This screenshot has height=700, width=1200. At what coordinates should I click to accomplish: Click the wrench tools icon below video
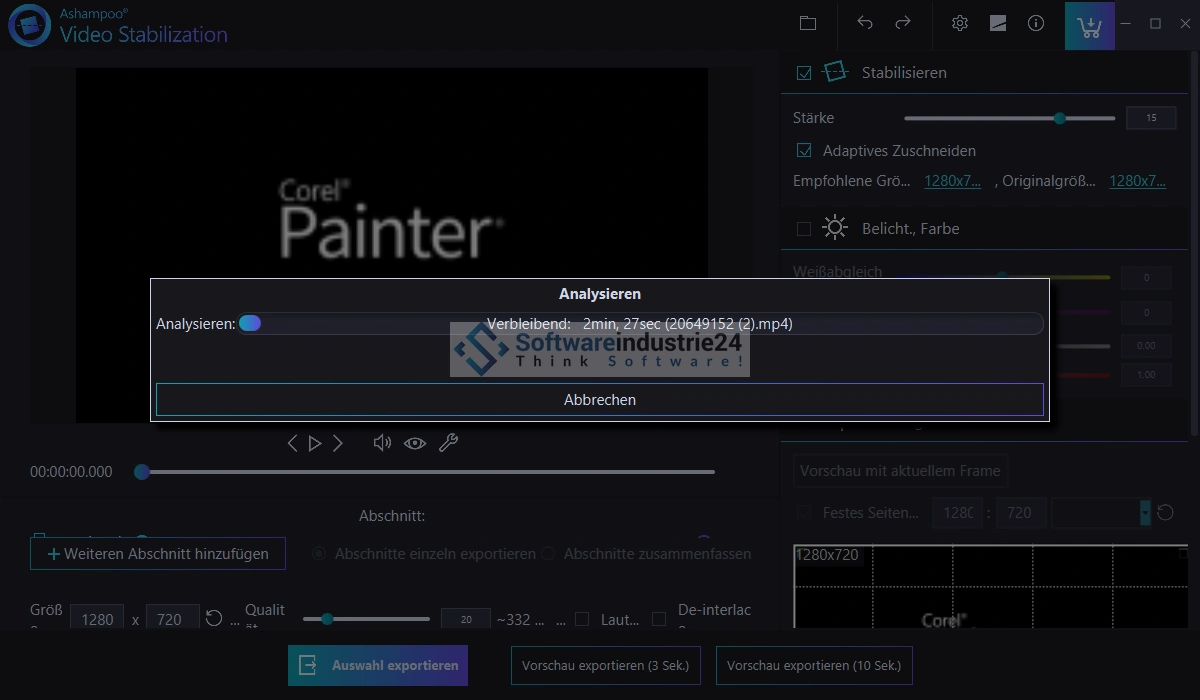(448, 443)
